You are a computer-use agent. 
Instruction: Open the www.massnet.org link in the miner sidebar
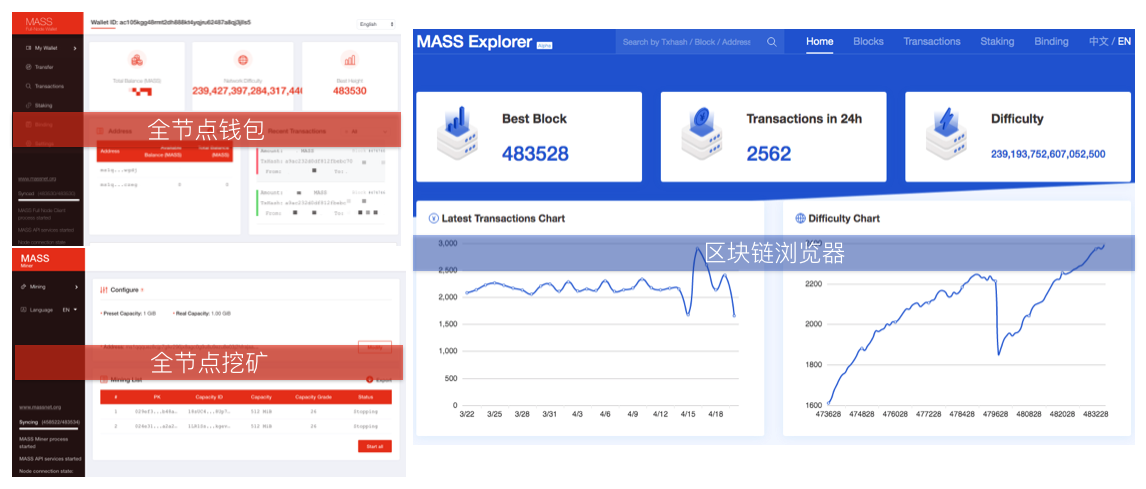click(x=39, y=406)
